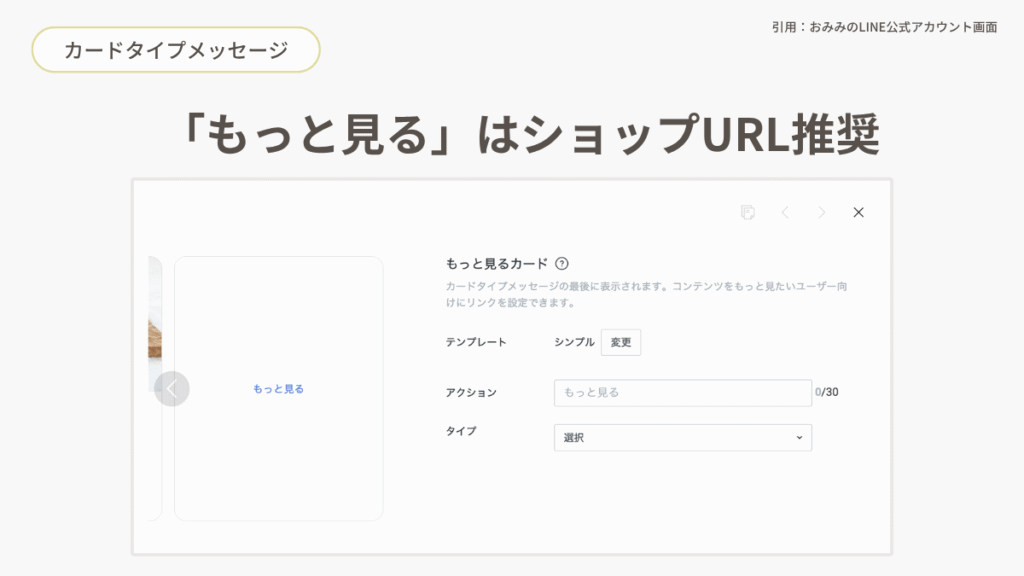Image resolution: width=1024 pixels, height=576 pixels.
Task: Go to previous card with left chevron
Action: point(785,212)
